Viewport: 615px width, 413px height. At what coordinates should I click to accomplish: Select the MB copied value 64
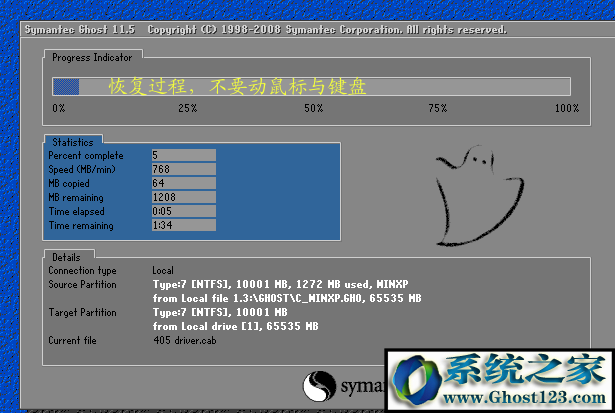coord(184,183)
